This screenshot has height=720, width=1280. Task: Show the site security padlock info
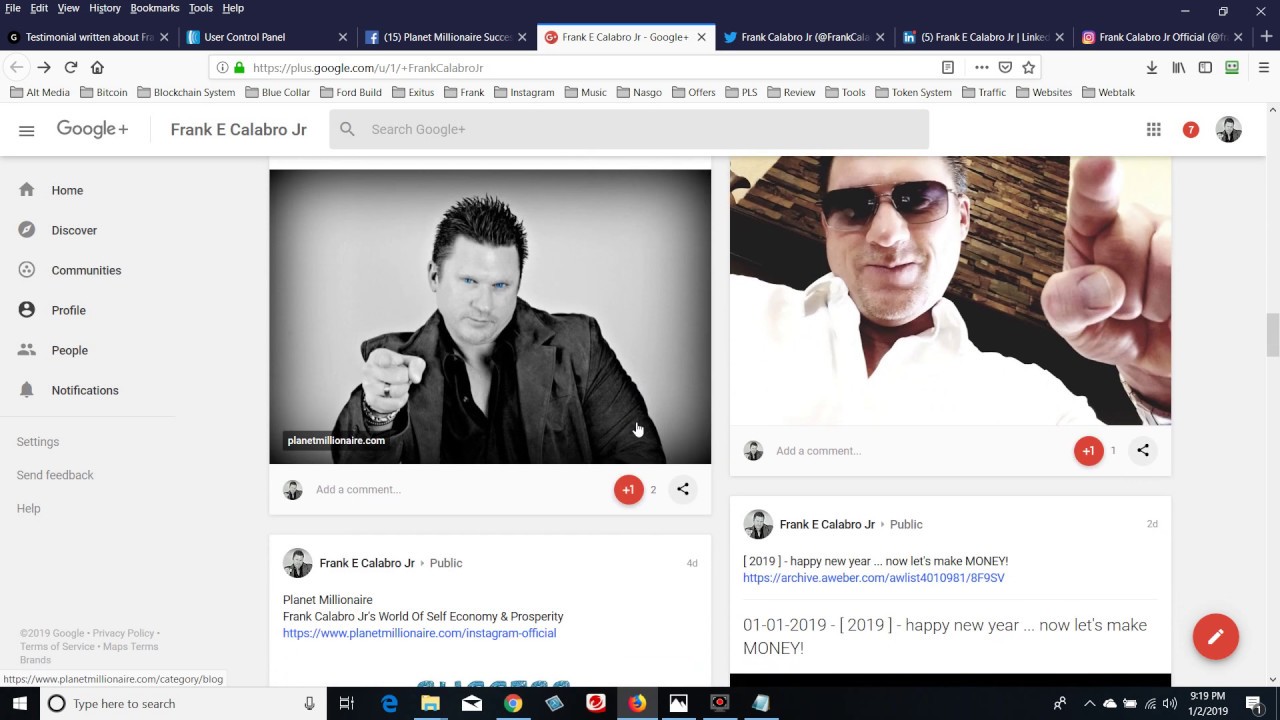point(239,67)
